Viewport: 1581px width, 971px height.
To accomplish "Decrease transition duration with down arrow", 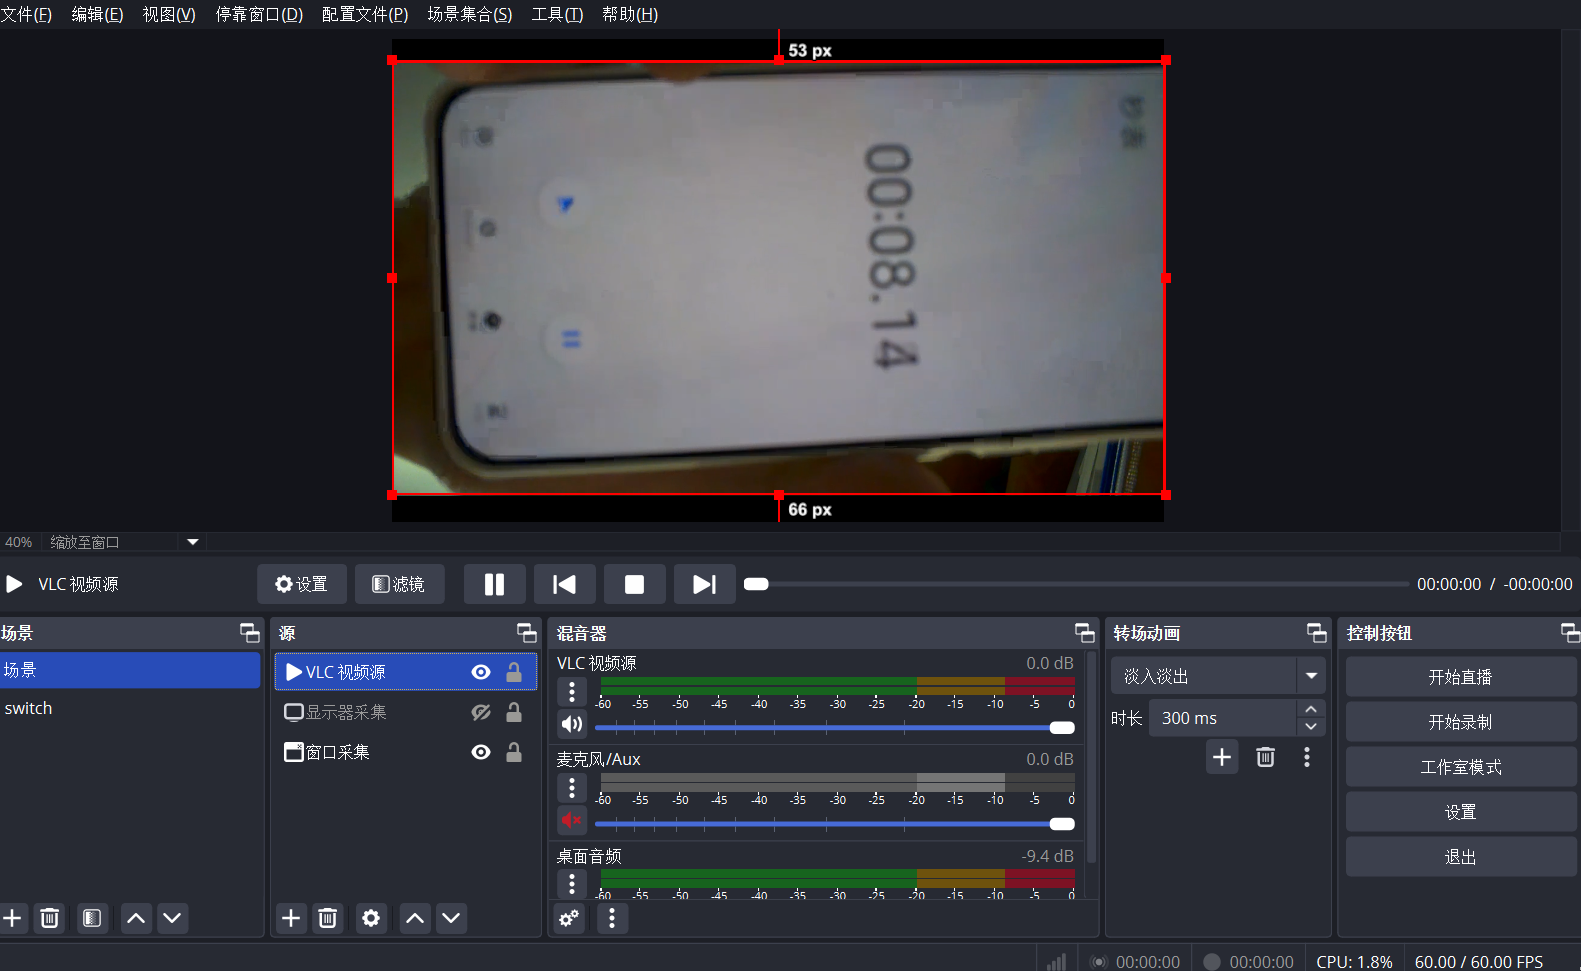I will click(x=1311, y=727).
